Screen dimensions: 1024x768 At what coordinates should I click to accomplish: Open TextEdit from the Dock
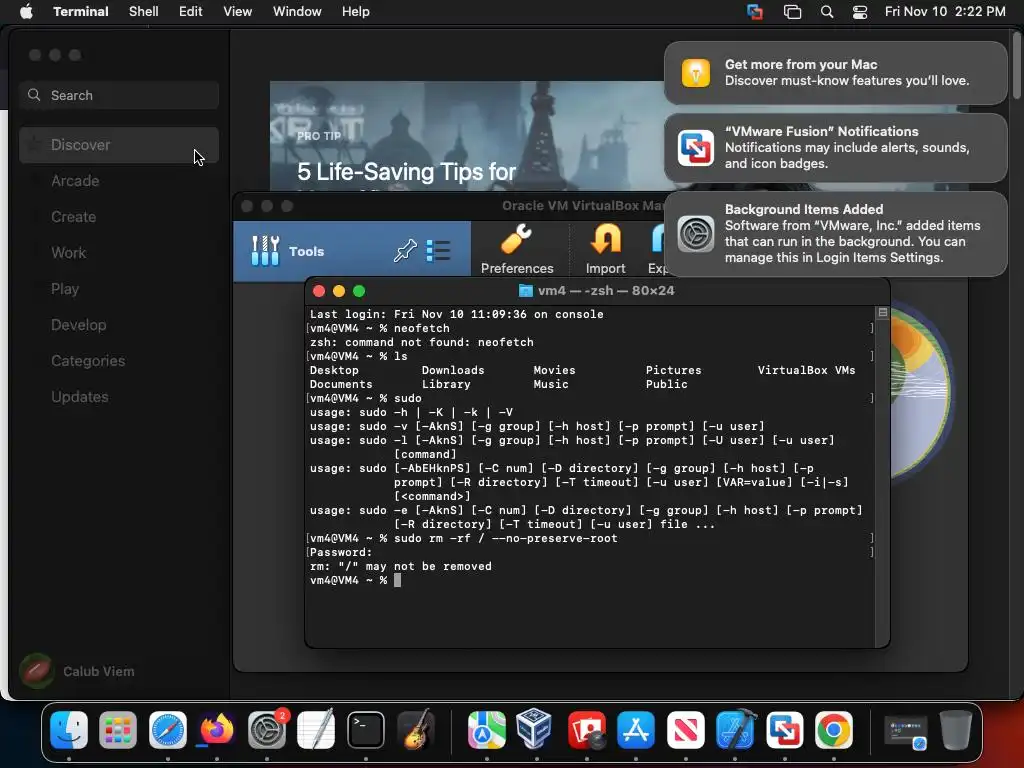[316, 729]
